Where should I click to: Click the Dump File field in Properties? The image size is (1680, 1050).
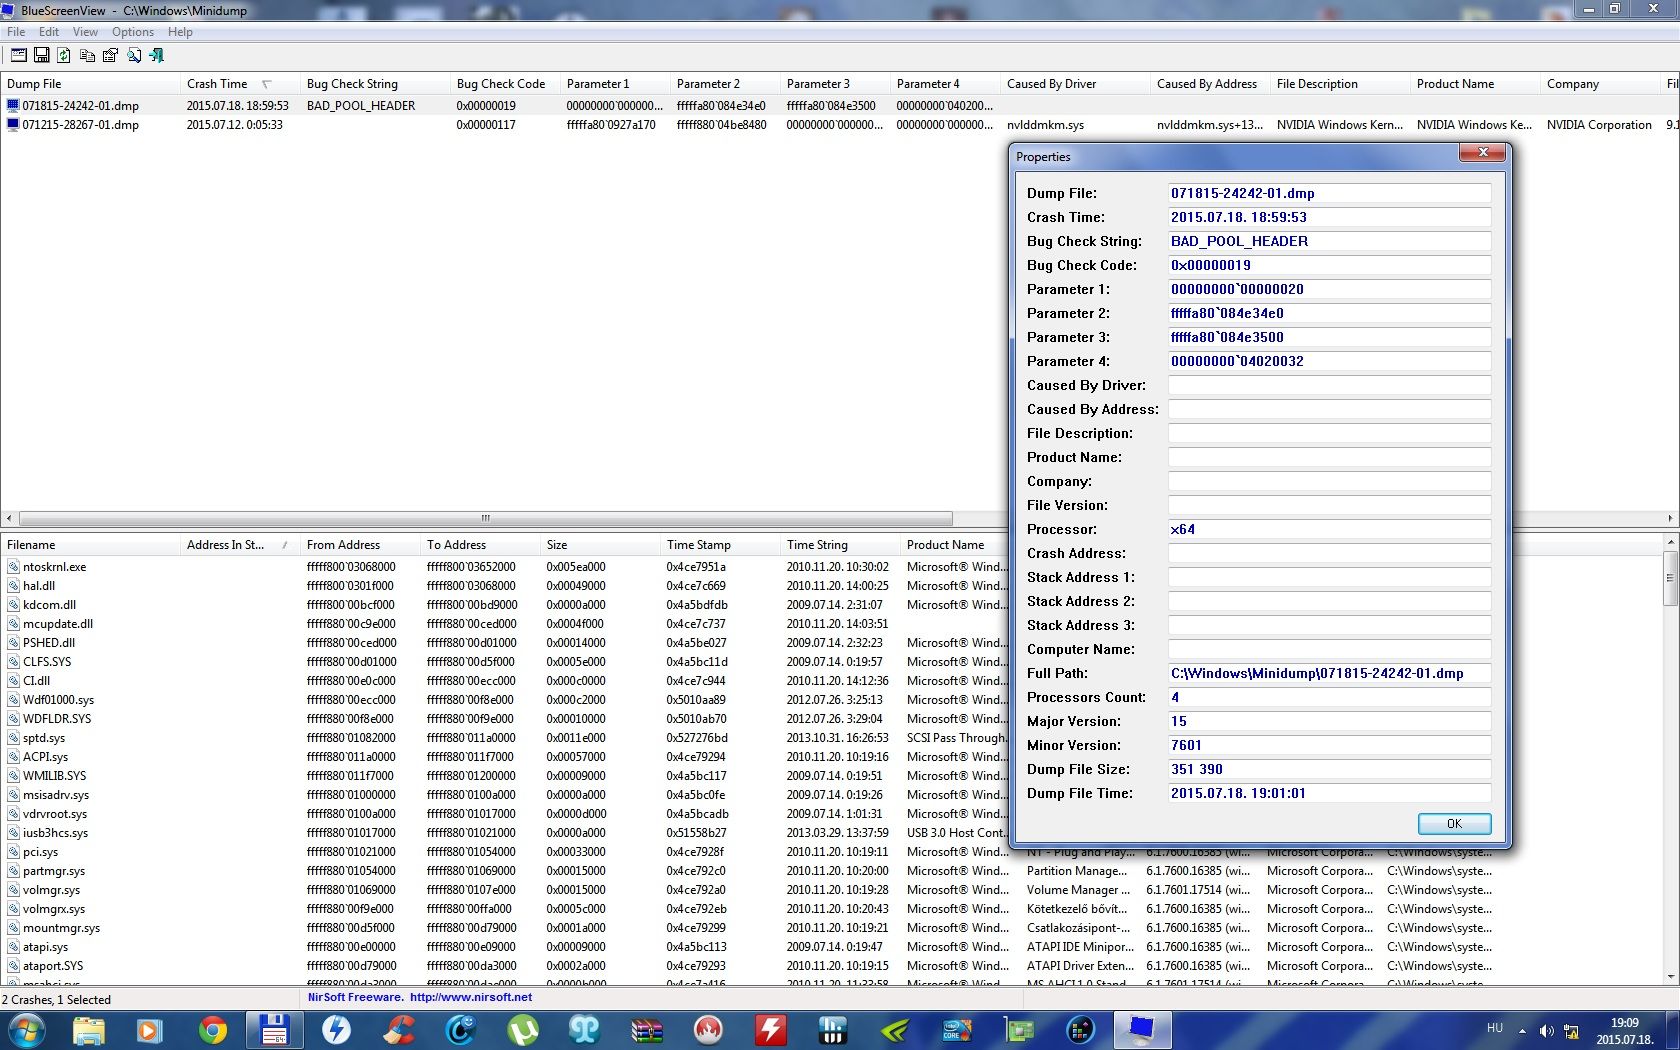point(1329,193)
